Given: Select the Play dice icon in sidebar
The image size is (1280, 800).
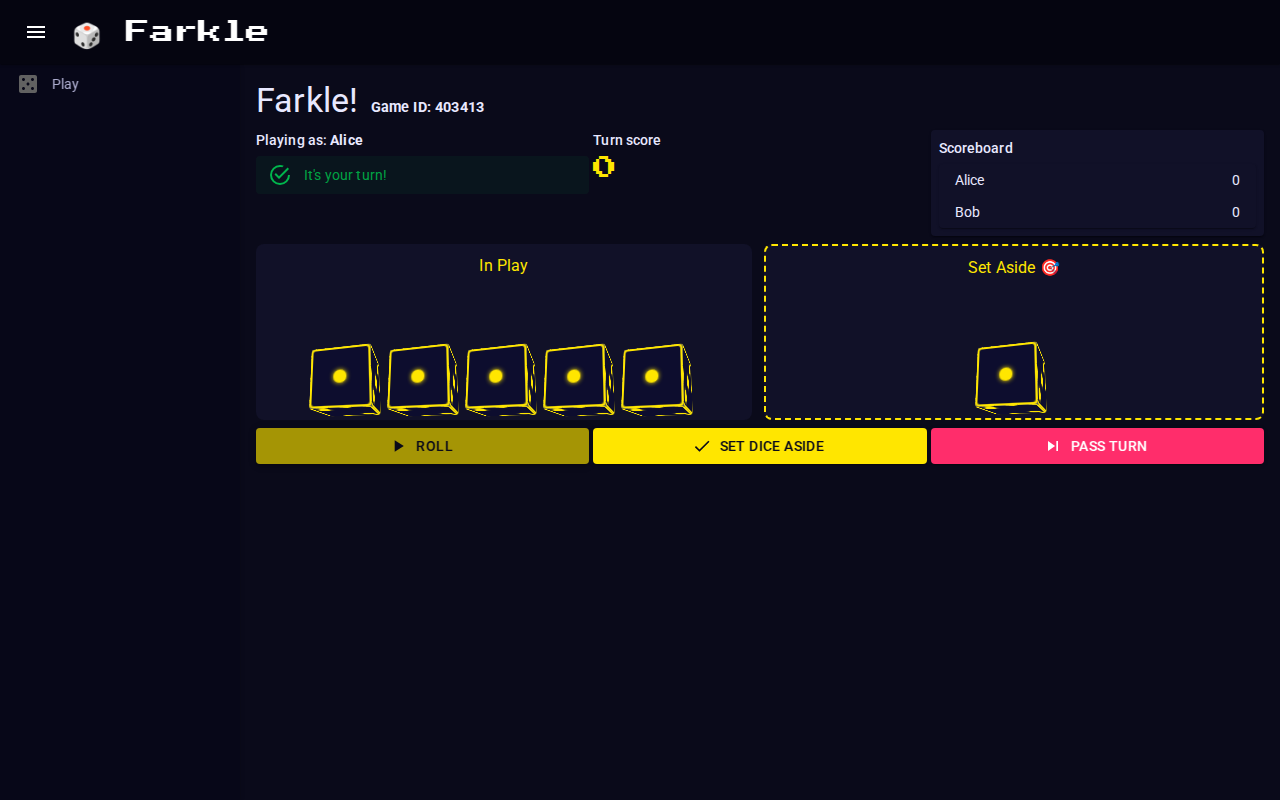Looking at the screenshot, I should pos(28,84).
